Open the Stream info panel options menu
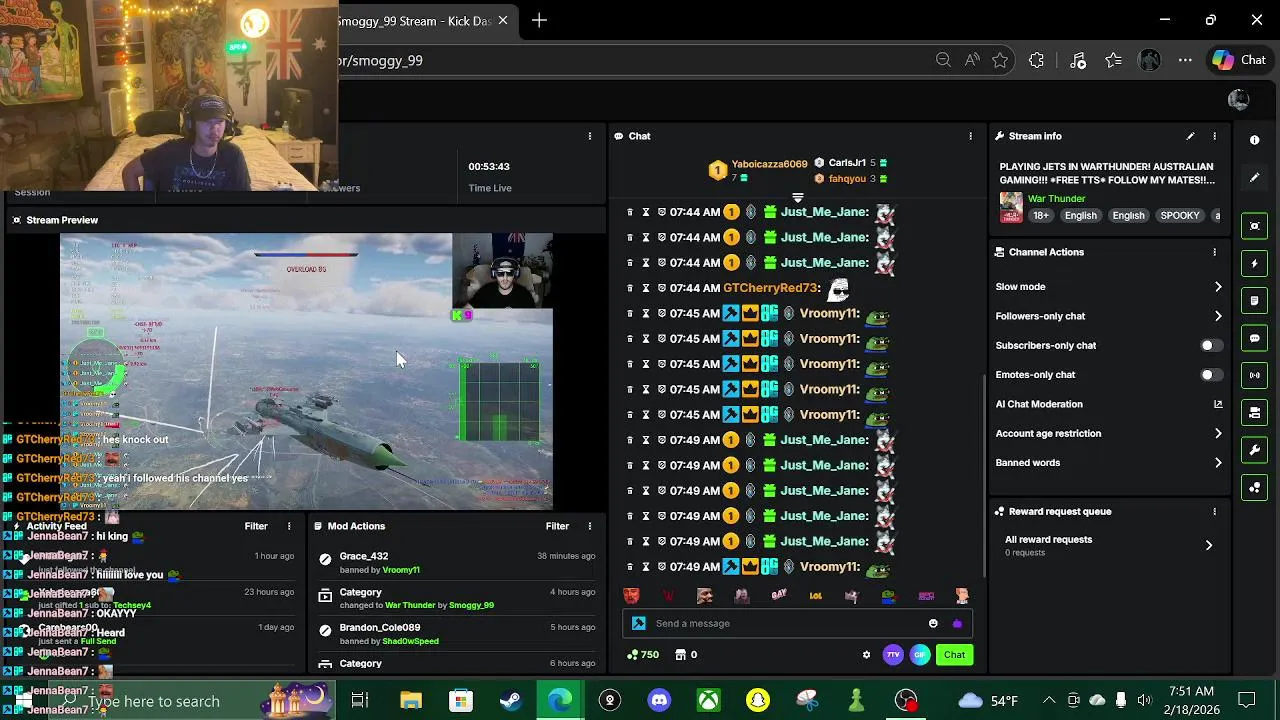The height and width of the screenshot is (720, 1280). coord(1215,136)
